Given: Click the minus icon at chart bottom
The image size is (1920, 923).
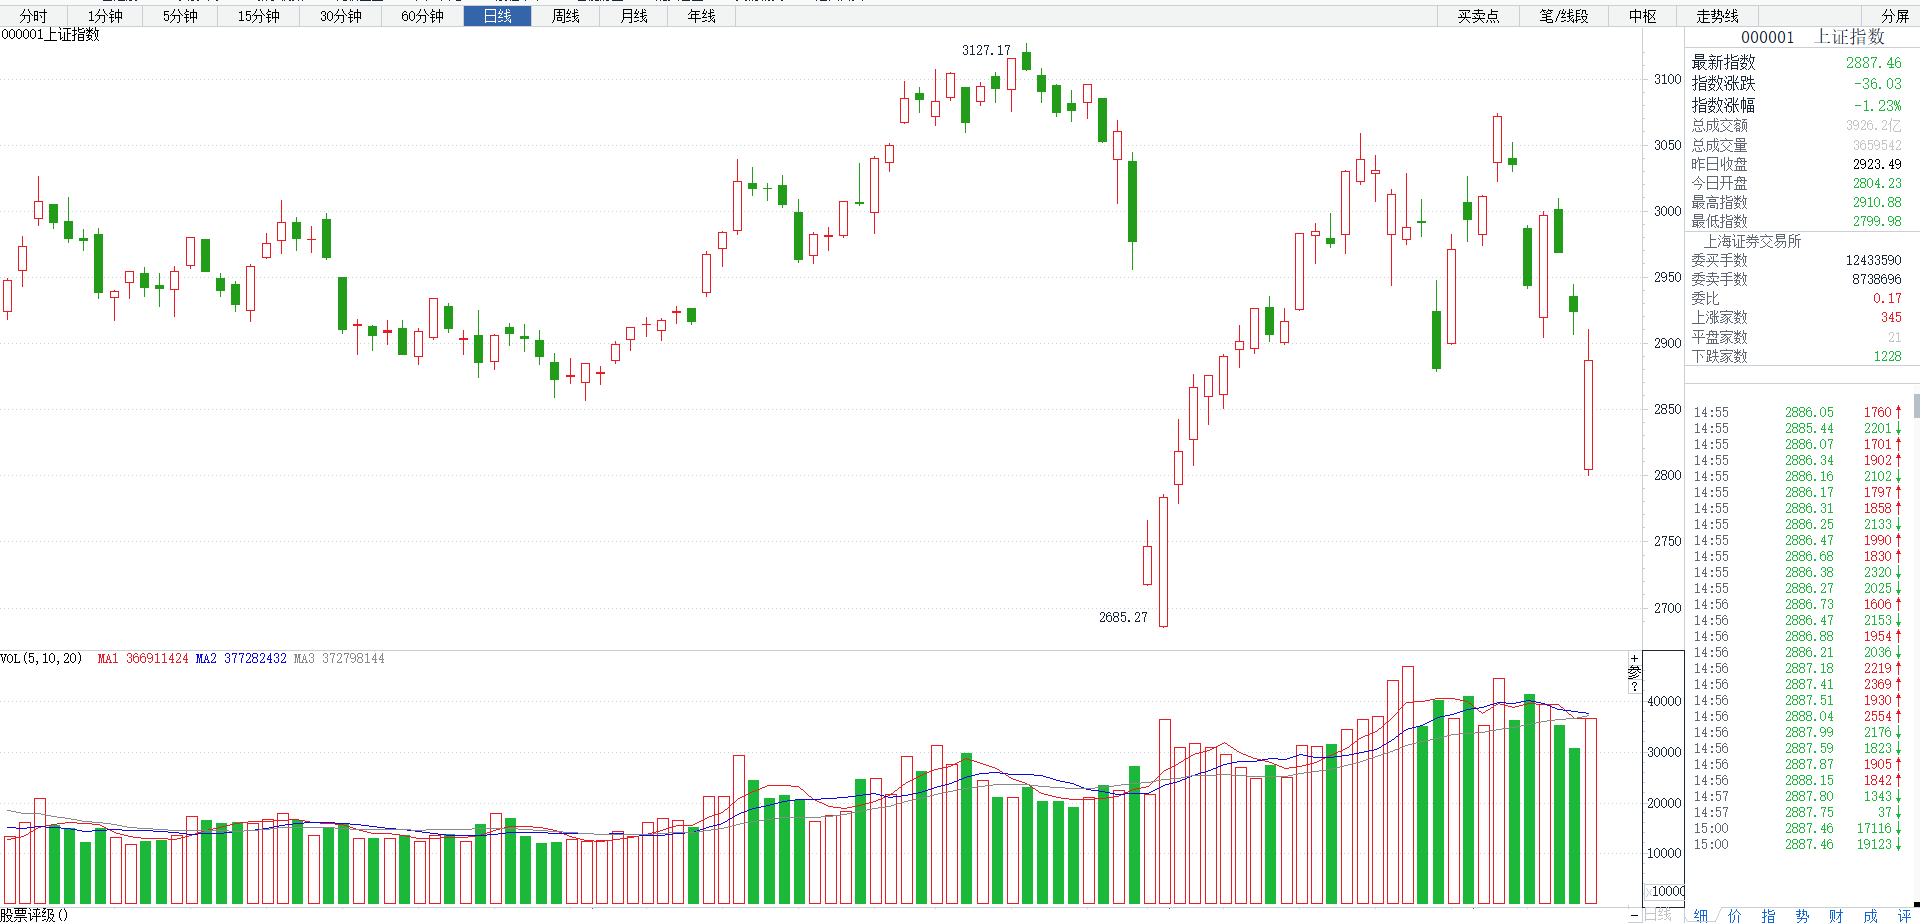Looking at the screenshot, I should (1634, 915).
